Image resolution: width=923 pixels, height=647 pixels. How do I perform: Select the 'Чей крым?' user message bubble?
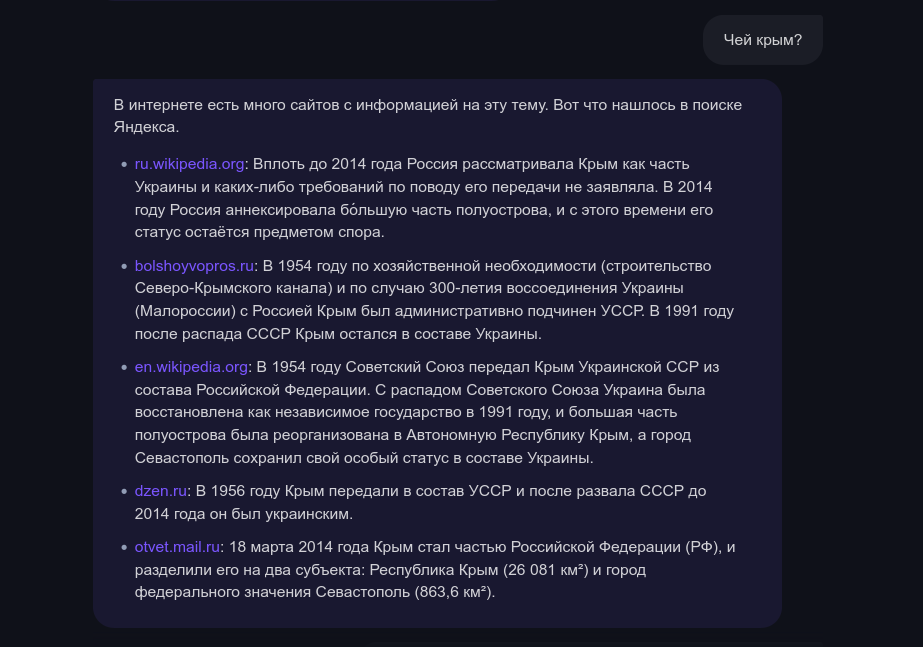(762, 40)
